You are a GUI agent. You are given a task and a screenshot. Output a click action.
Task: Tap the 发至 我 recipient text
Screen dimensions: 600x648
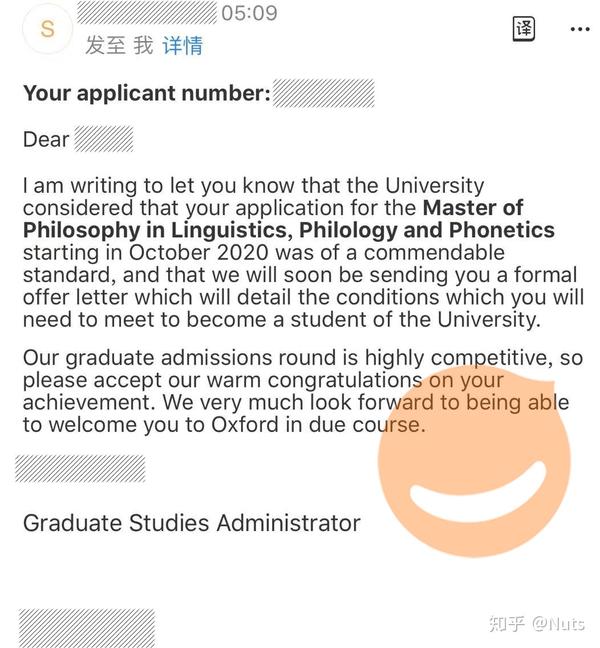click(119, 45)
